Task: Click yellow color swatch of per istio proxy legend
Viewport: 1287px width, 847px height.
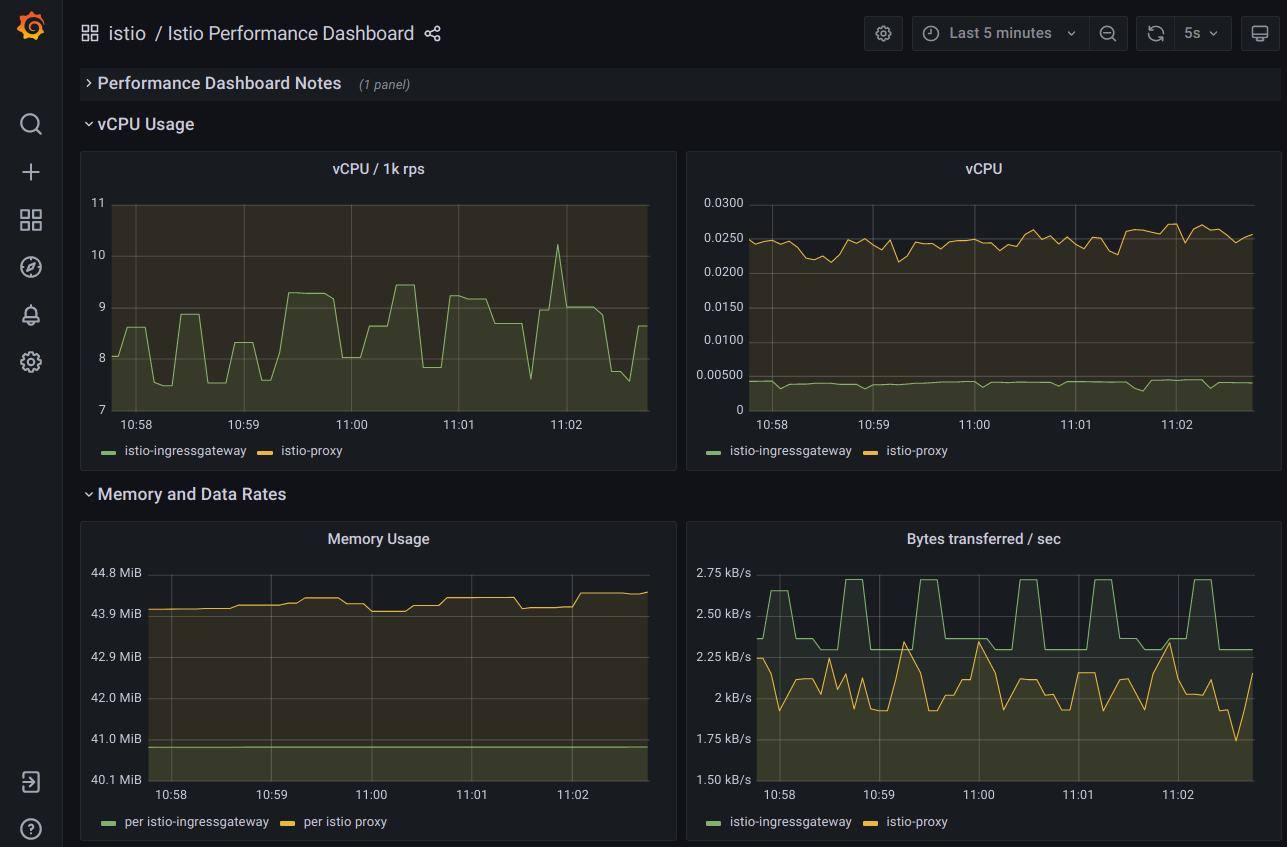Action: click(x=288, y=823)
